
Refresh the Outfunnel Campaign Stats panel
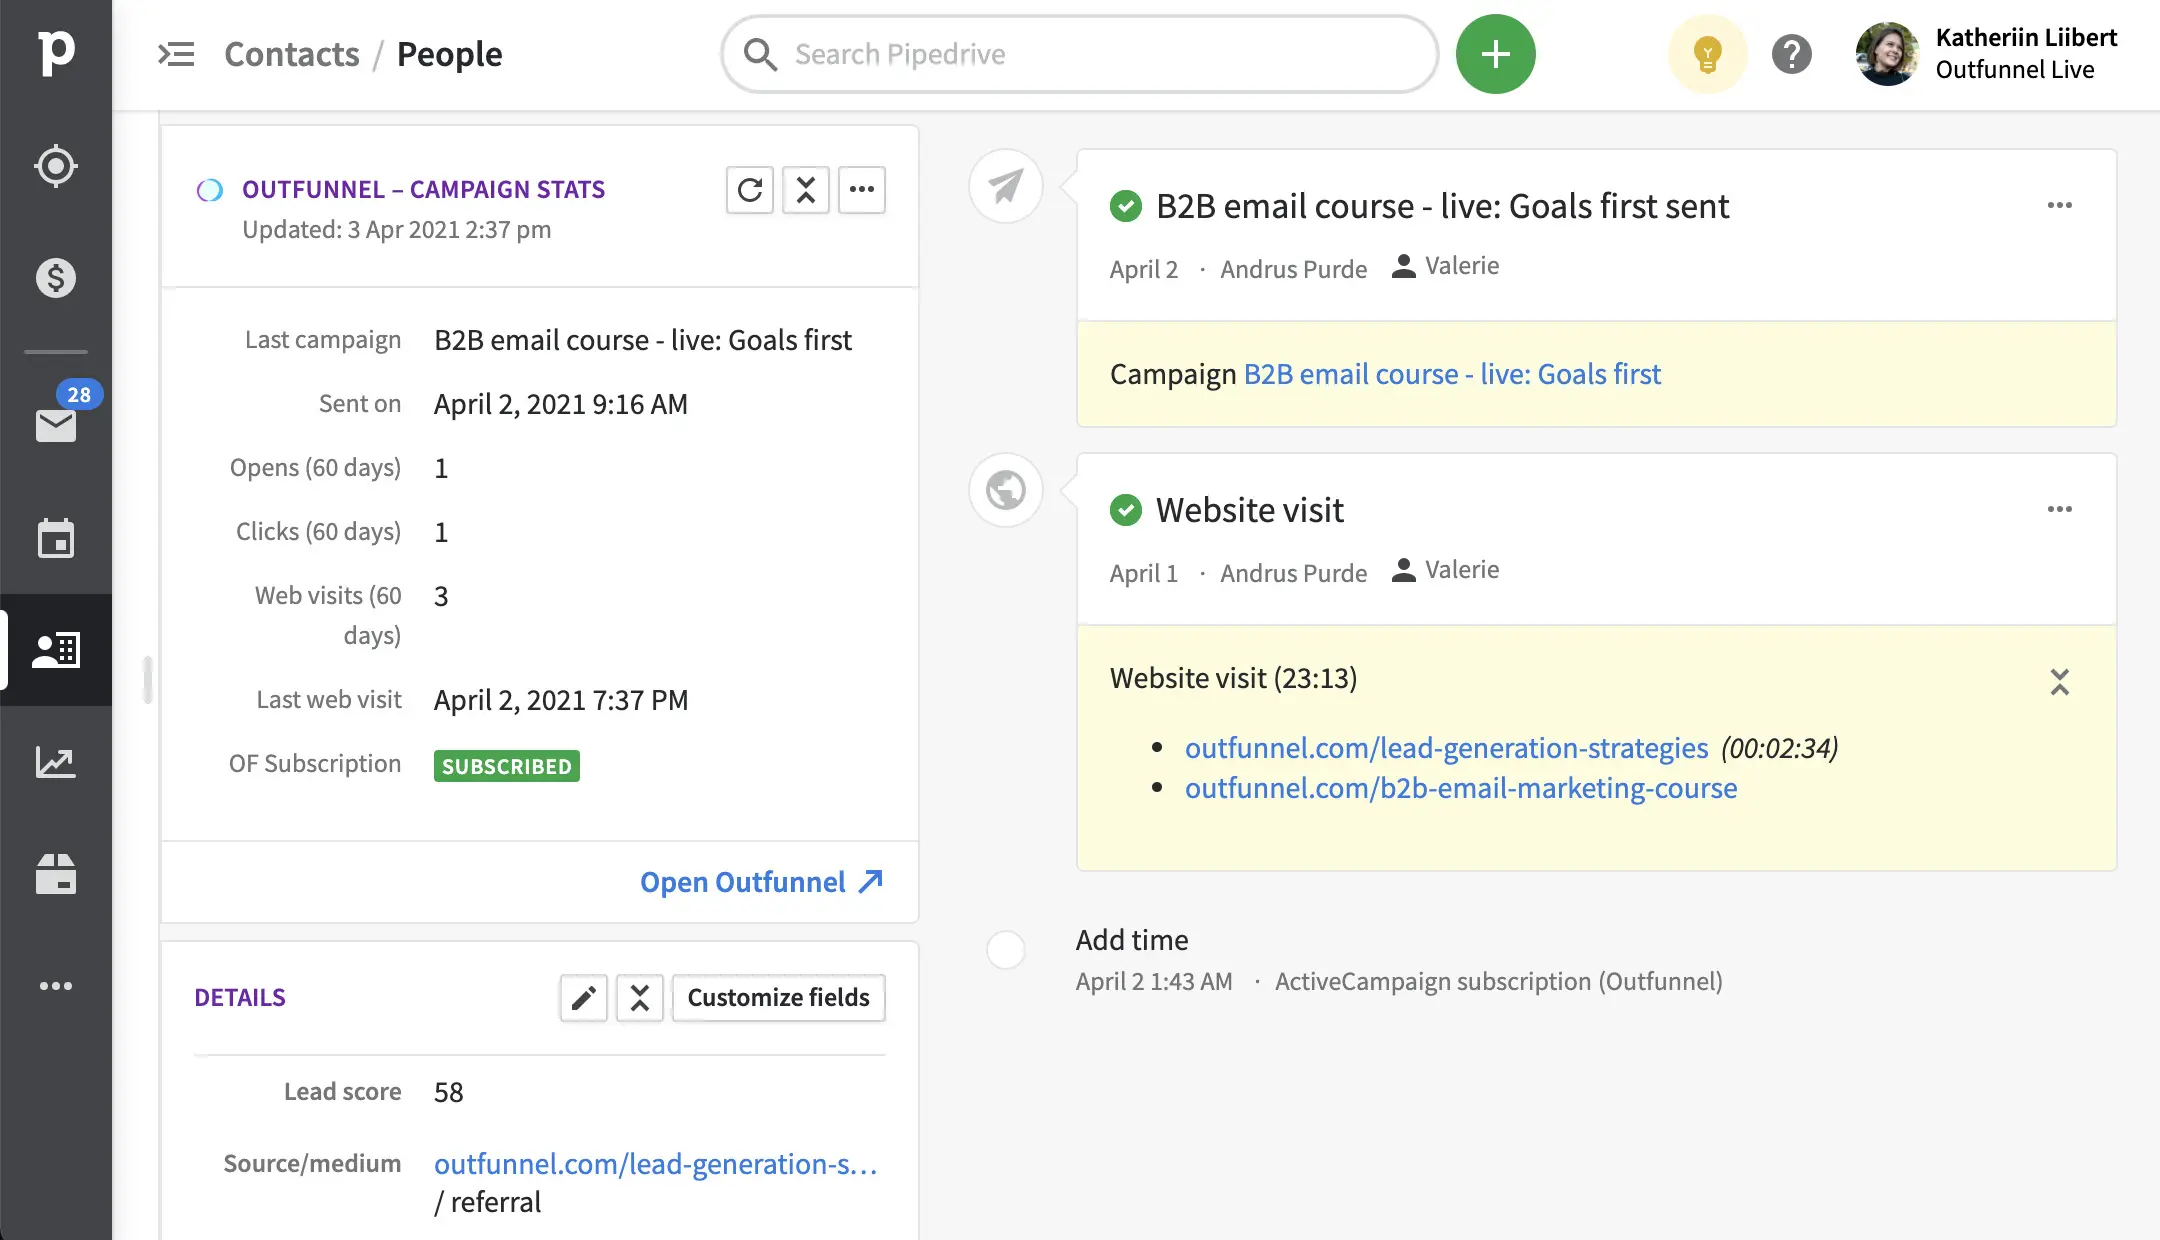point(750,189)
